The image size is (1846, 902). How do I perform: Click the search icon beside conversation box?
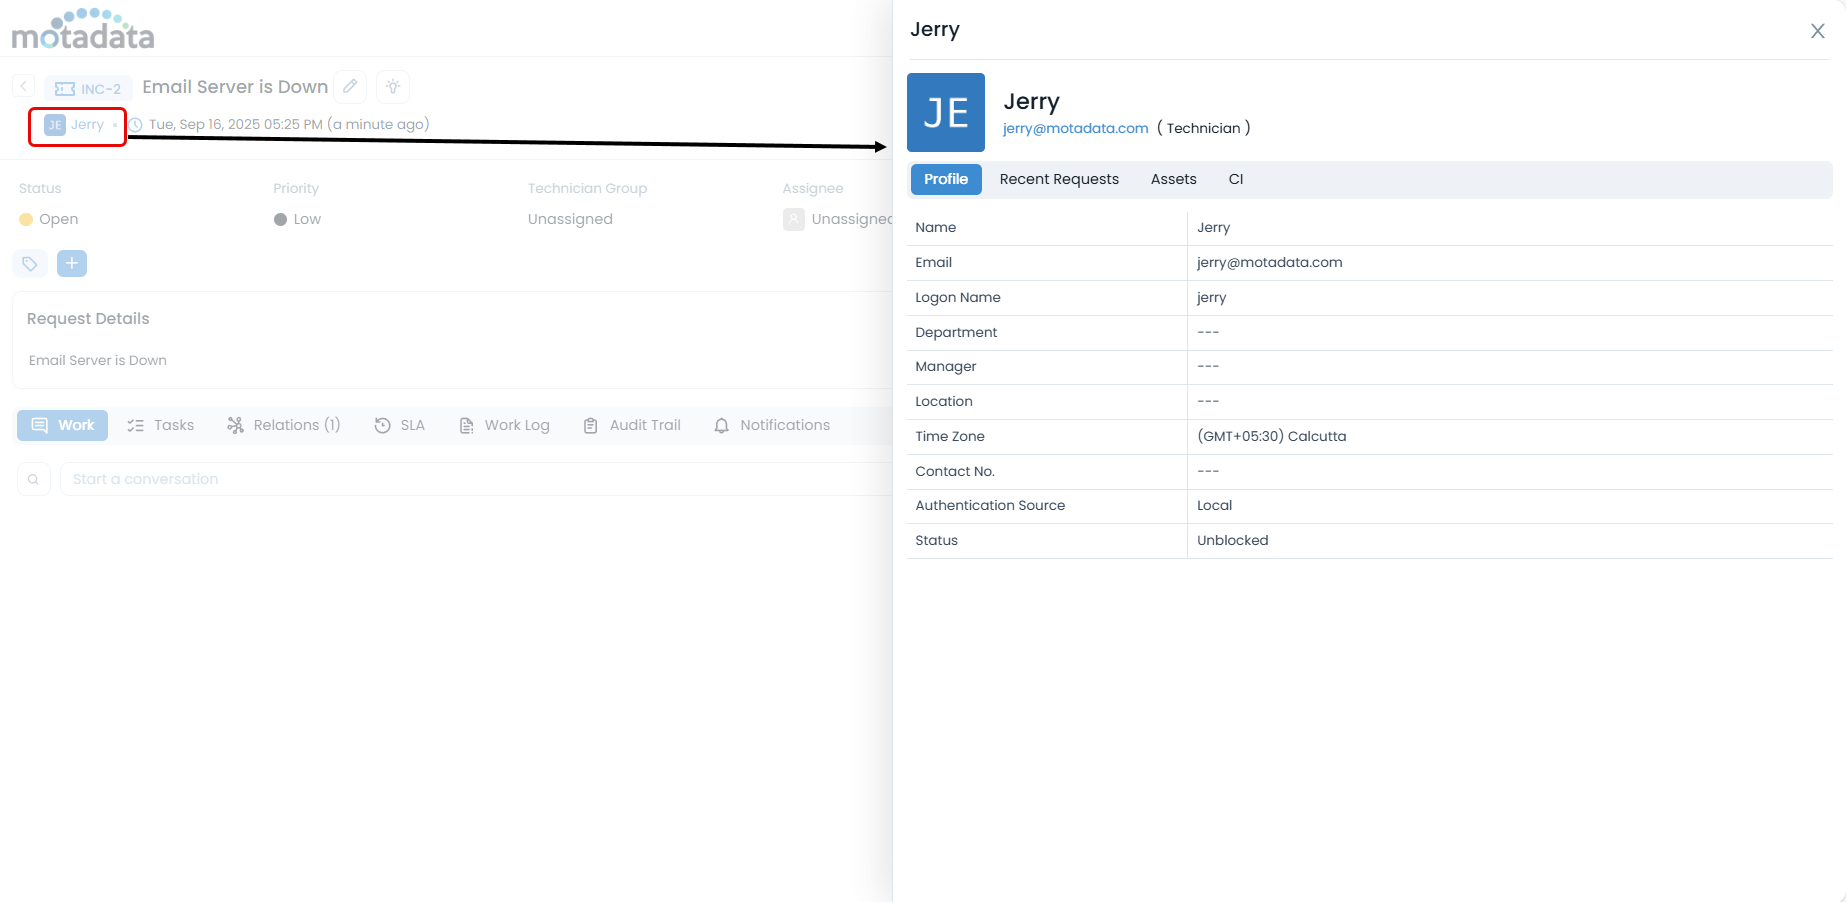[33, 480]
